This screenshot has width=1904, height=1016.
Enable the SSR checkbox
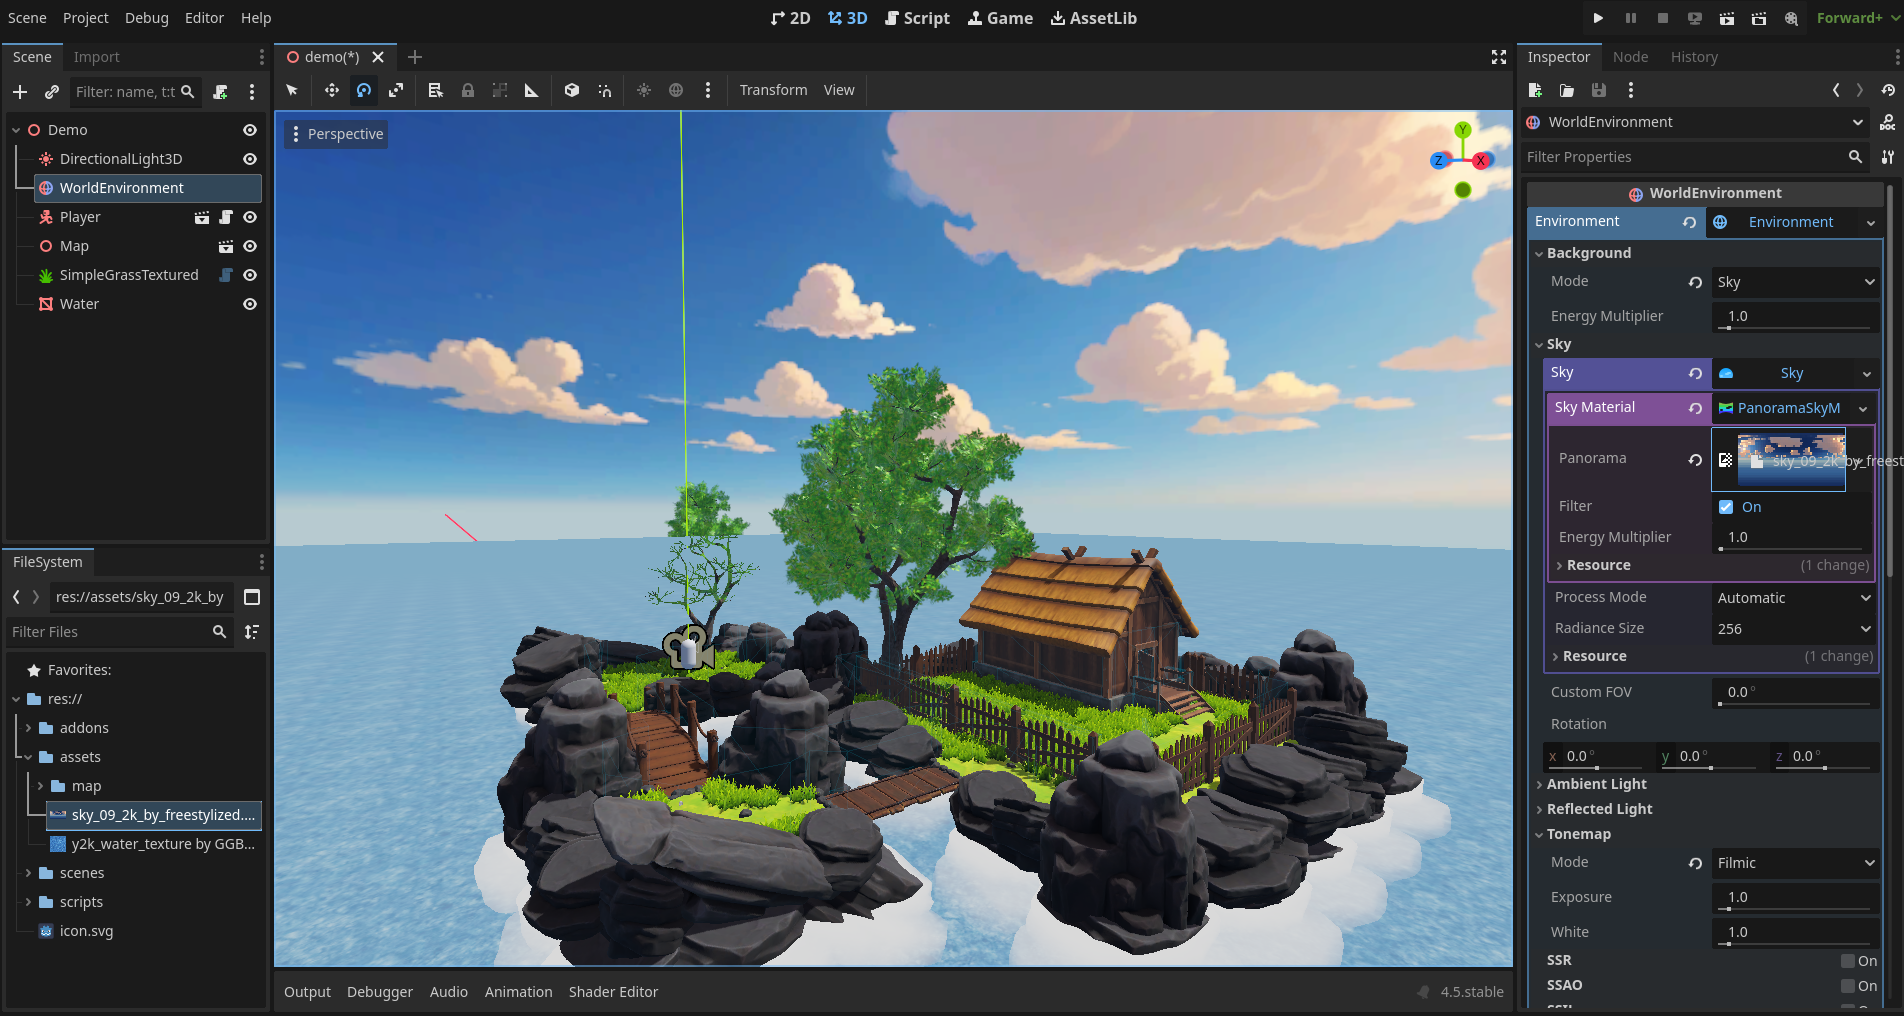[x=1848, y=961]
